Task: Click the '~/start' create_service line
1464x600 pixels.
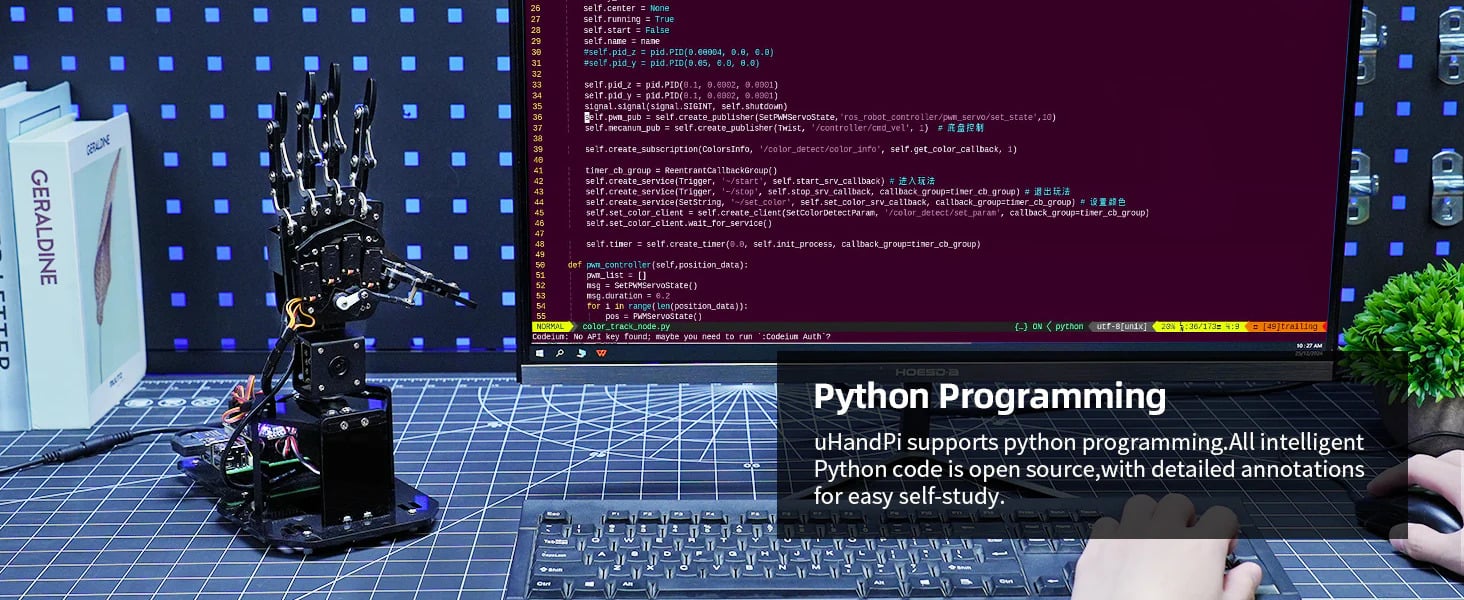Action: point(760,181)
